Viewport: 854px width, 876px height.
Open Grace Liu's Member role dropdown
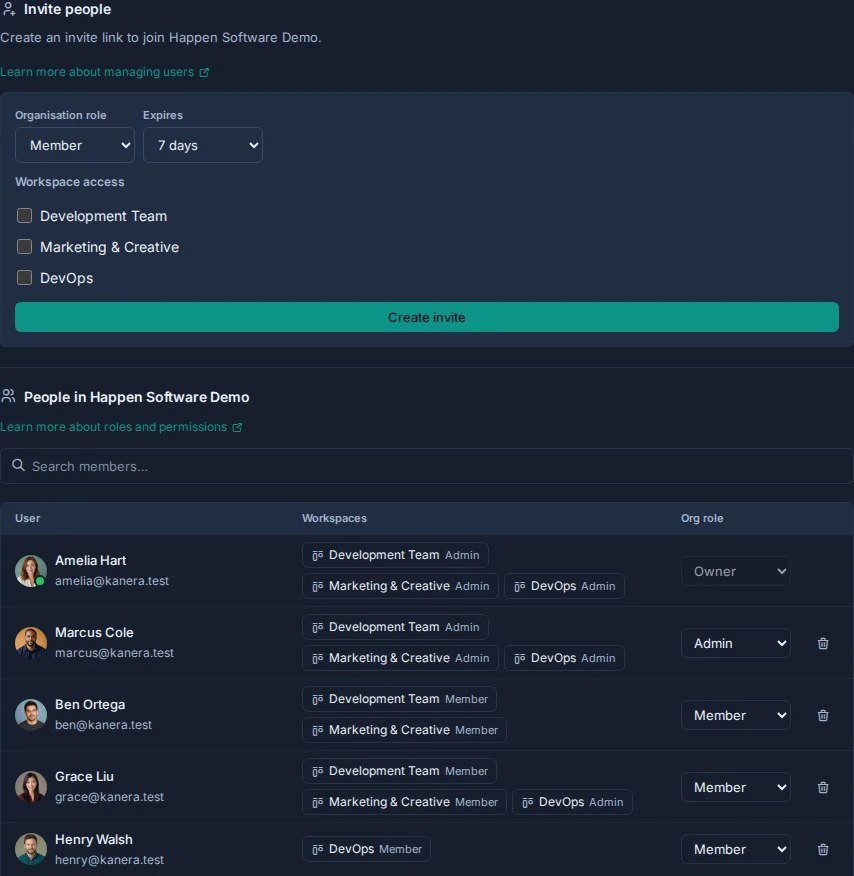click(736, 788)
